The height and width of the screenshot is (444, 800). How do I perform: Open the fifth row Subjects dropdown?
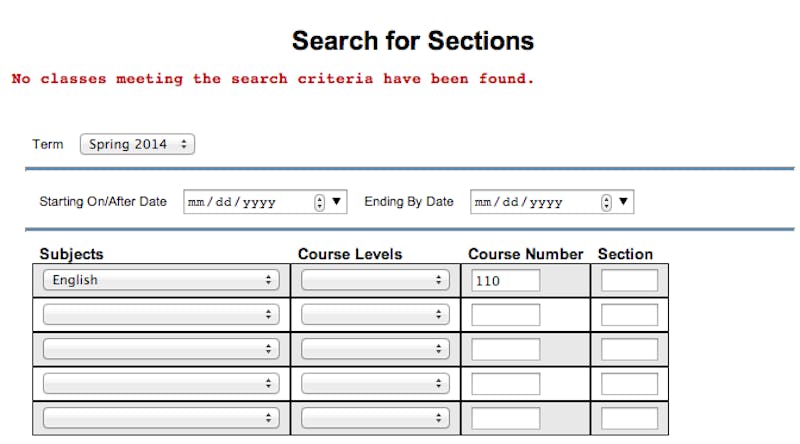point(161,418)
